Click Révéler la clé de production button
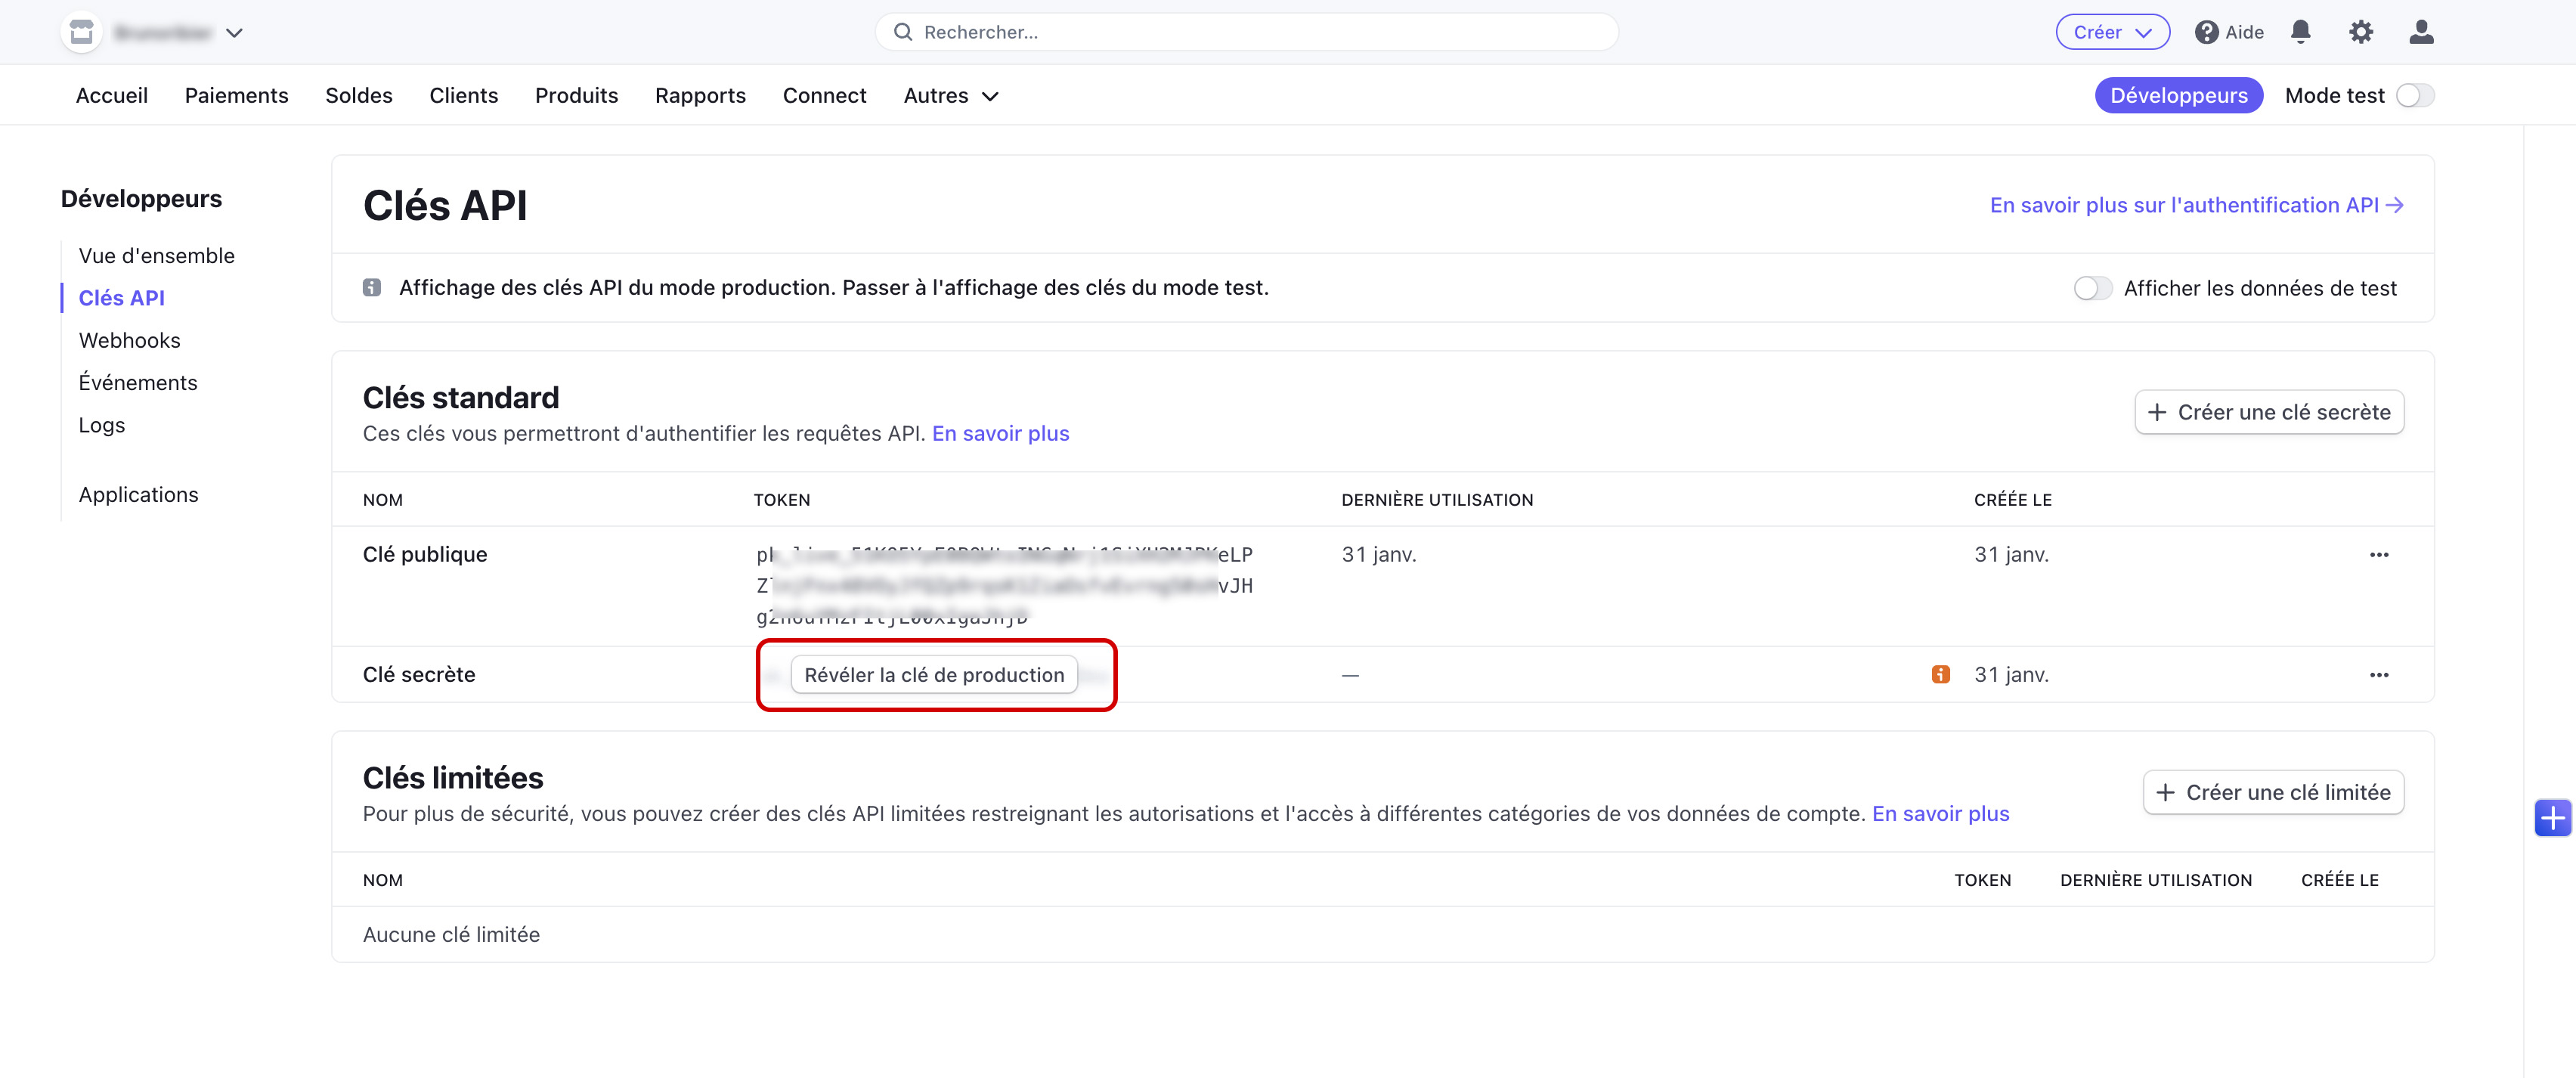The height and width of the screenshot is (1078, 2576). (x=934, y=675)
